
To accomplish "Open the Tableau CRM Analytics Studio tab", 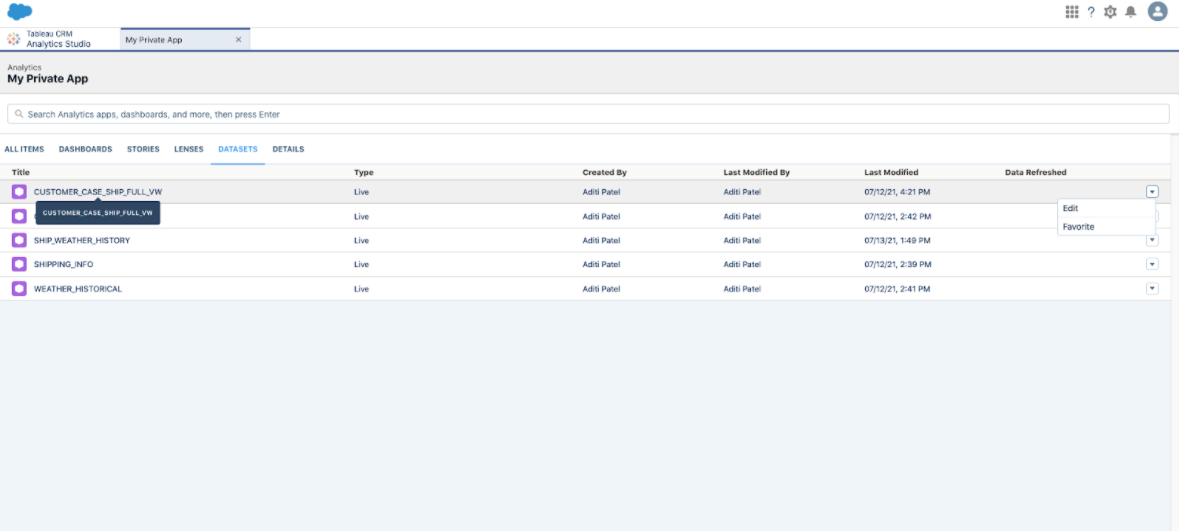I will coord(58,39).
